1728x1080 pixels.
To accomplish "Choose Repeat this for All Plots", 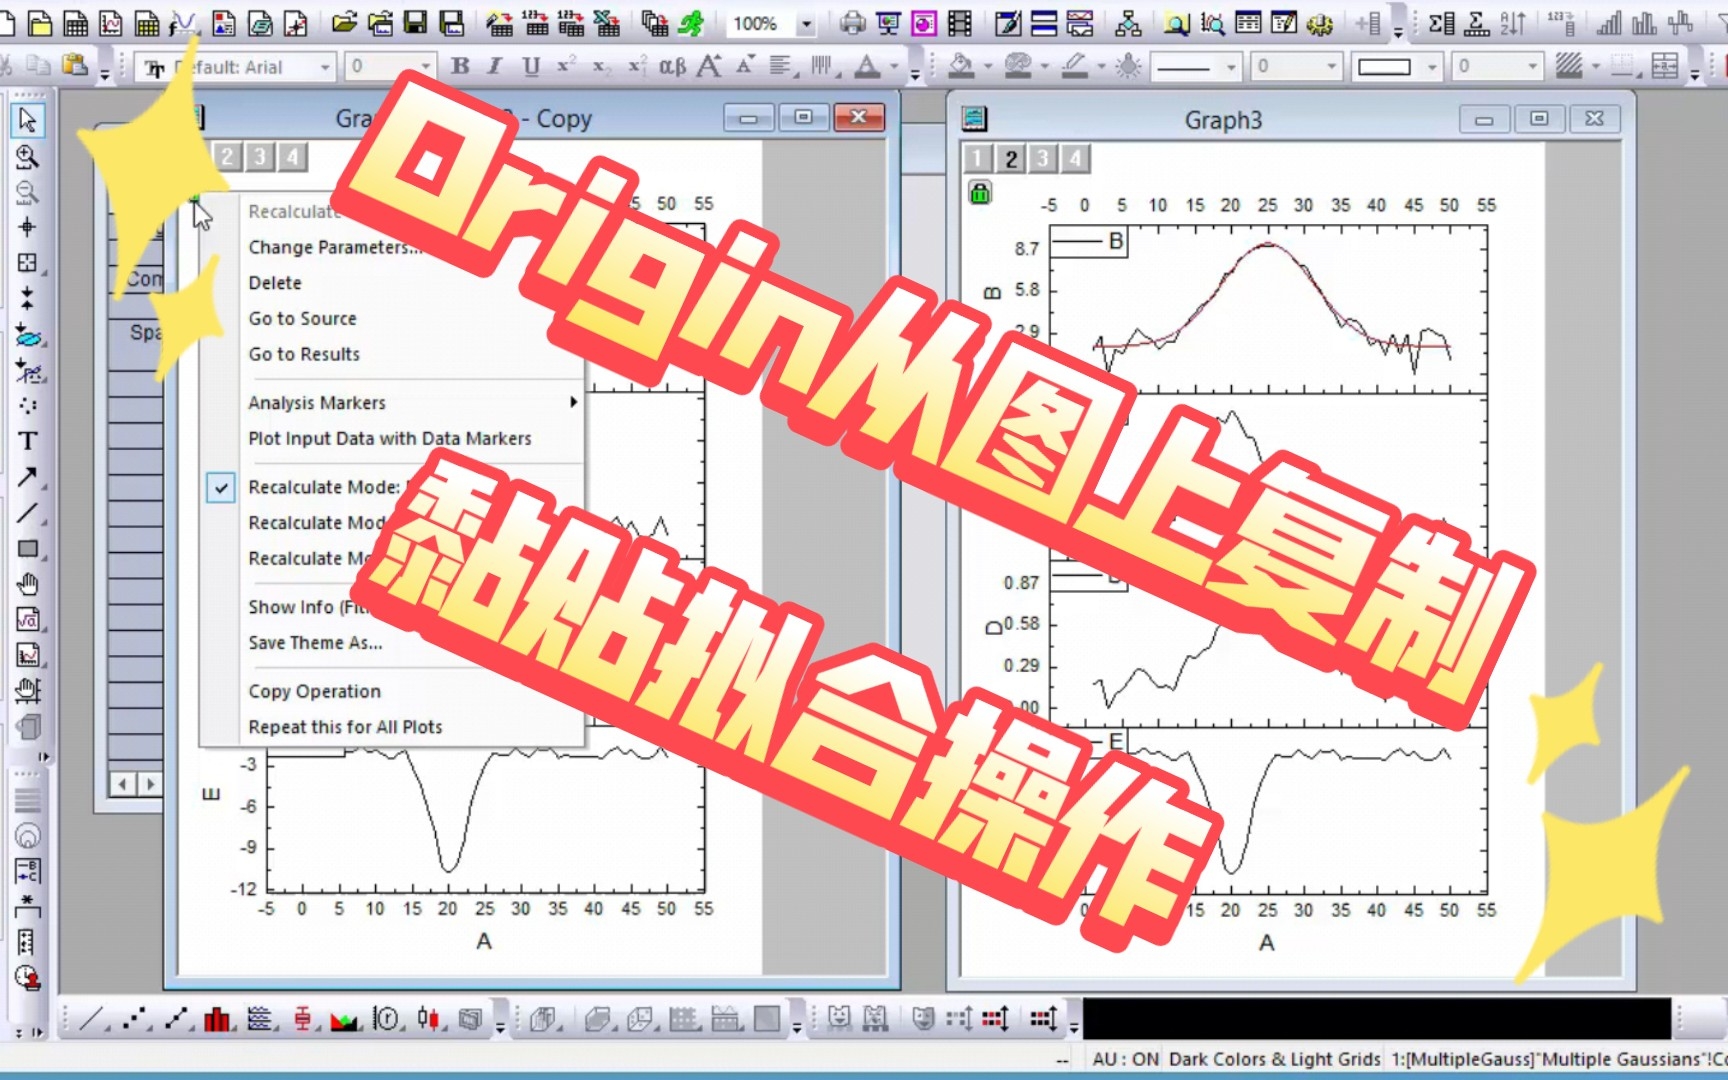I will [345, 727].
